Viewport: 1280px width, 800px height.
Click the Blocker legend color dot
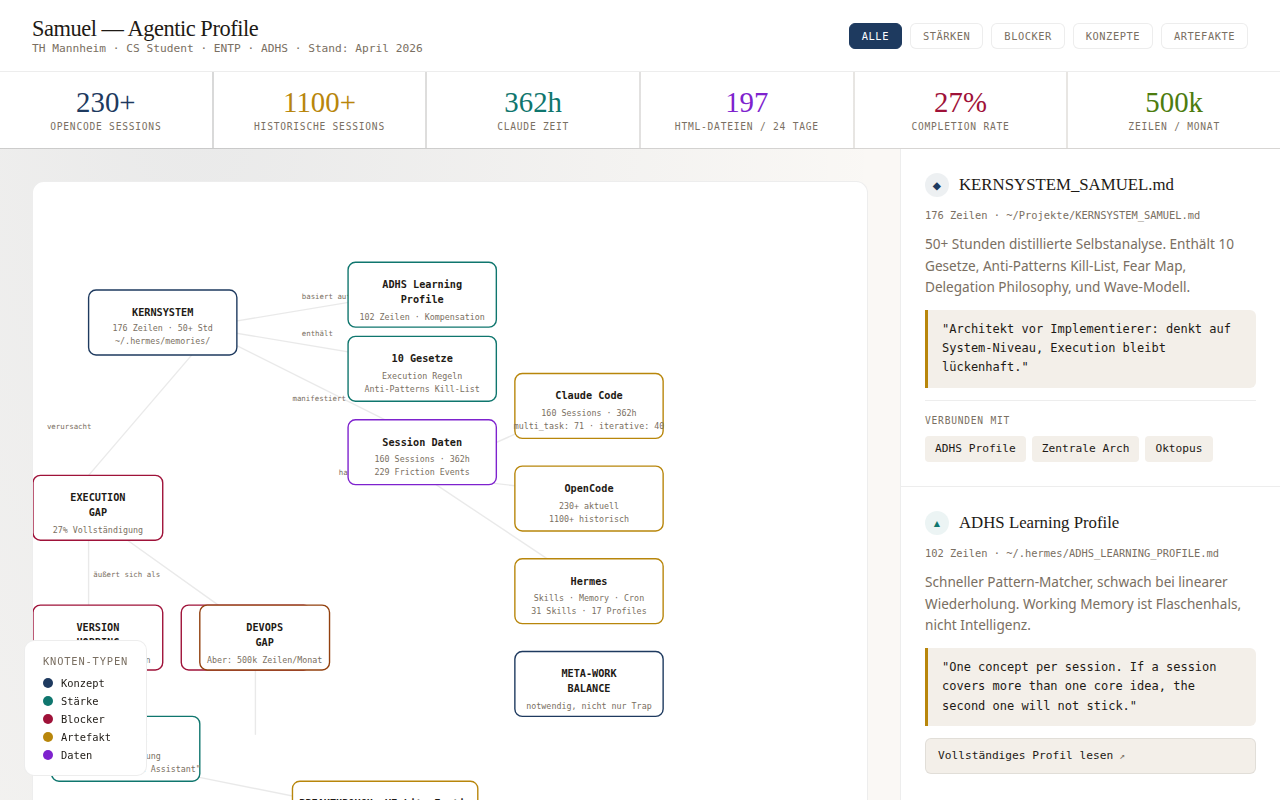(x=48, y=719)
